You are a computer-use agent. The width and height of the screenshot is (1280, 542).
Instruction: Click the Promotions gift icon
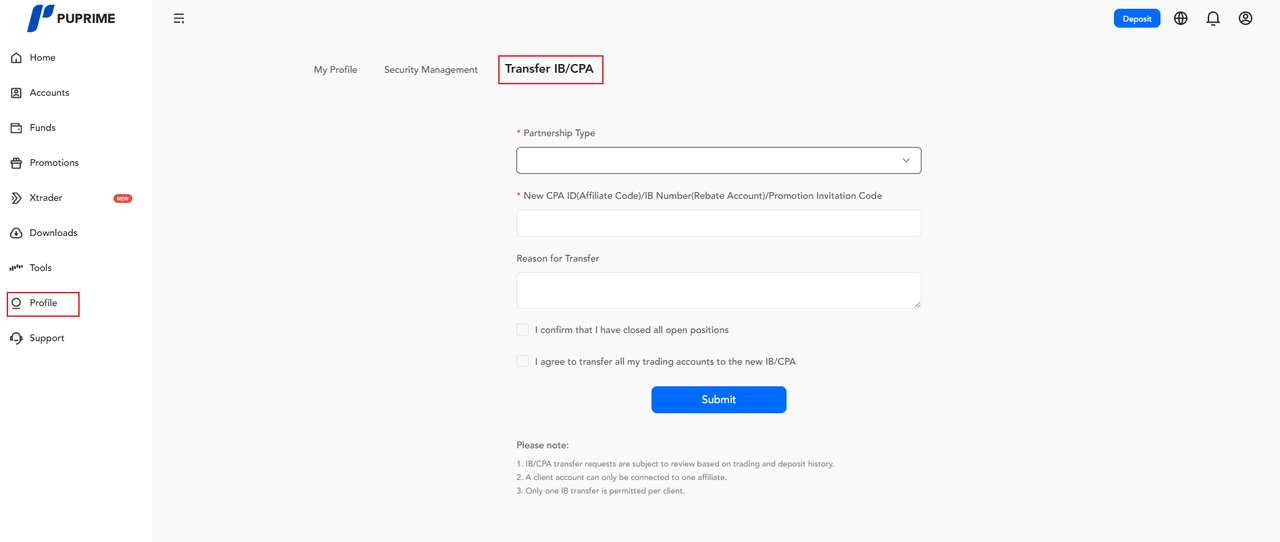[16, 163]
